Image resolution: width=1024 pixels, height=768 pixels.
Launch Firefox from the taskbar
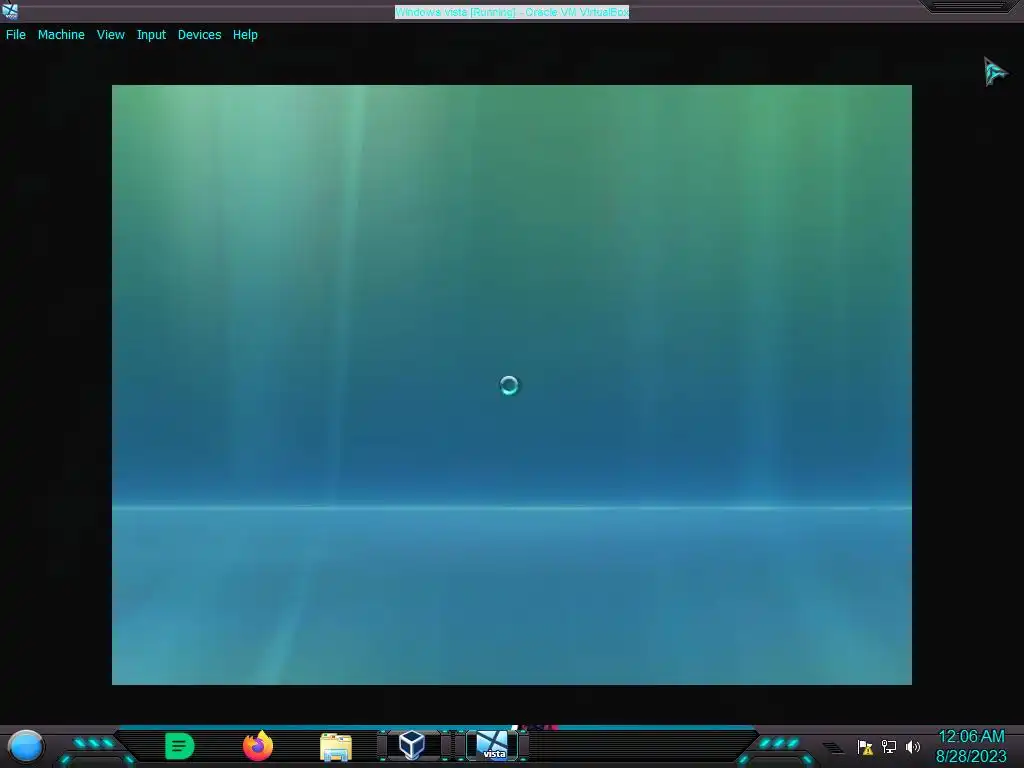tap(258, 746)
